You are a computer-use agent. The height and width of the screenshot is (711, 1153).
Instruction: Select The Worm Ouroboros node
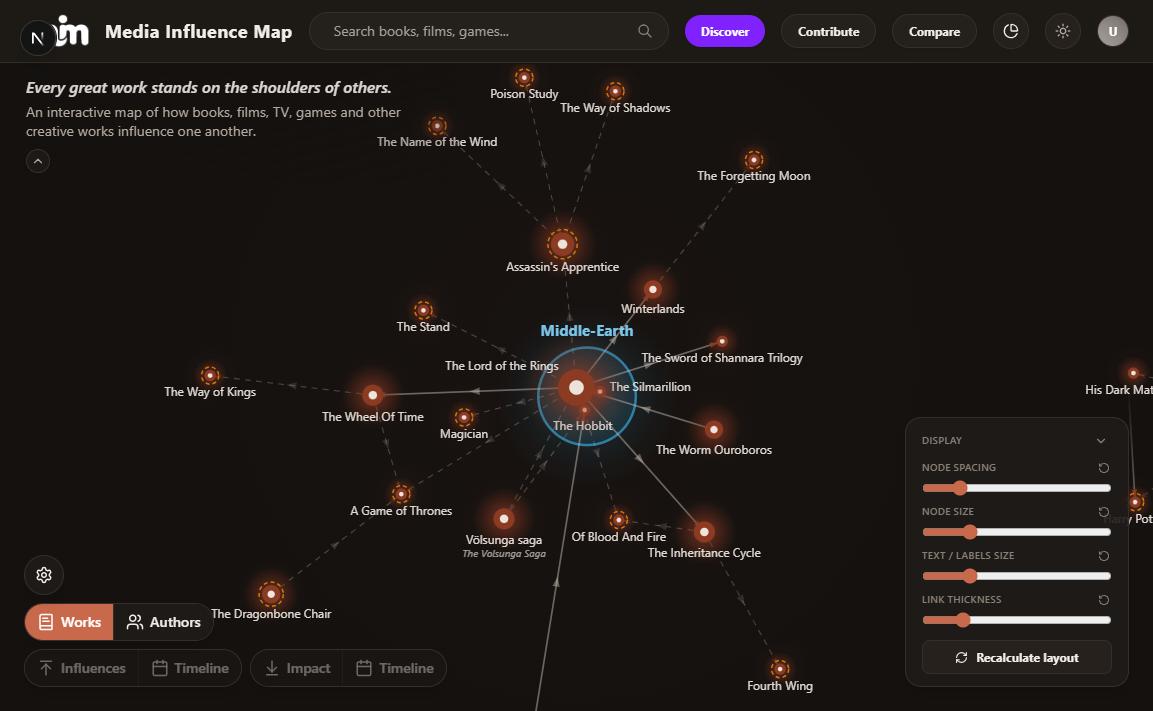point(713,429)
